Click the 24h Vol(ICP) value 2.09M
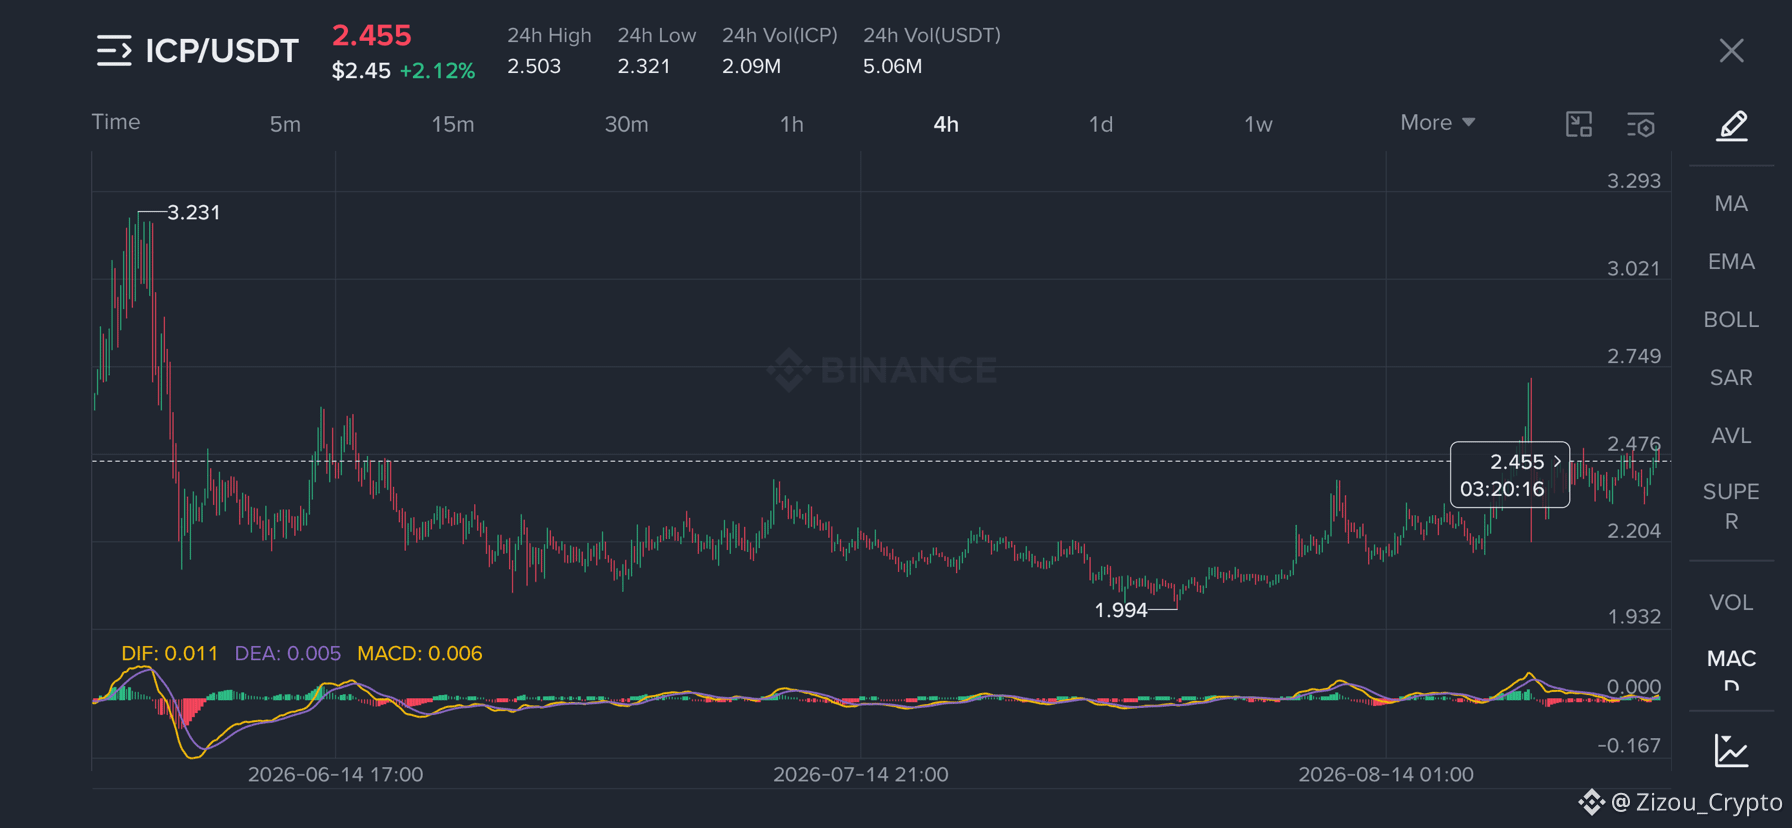 click(752, 66)
